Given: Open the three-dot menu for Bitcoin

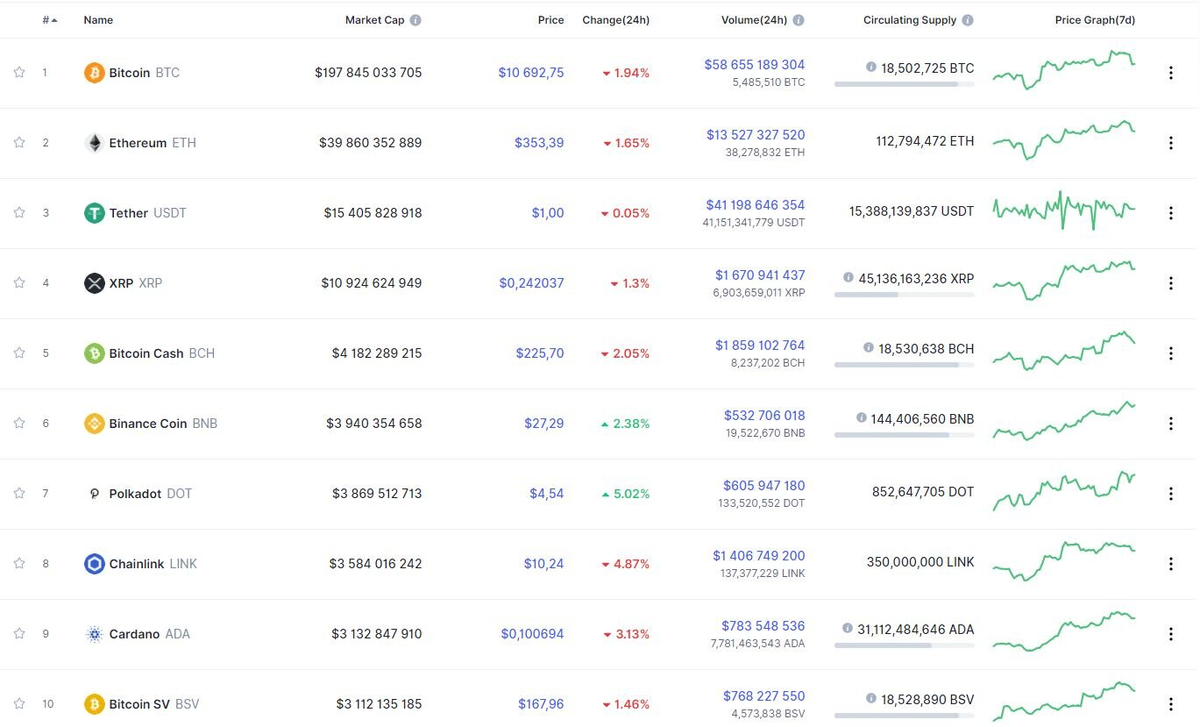Looking at the screenshot, I should click(1171, 73).
